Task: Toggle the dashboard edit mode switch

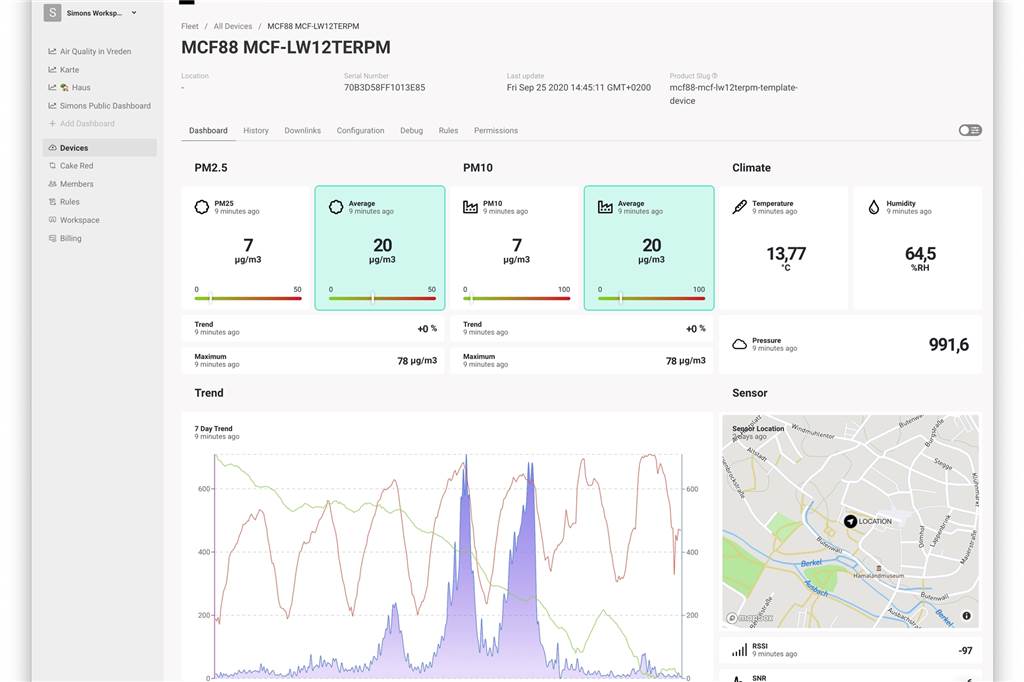Action: (970, 130)
